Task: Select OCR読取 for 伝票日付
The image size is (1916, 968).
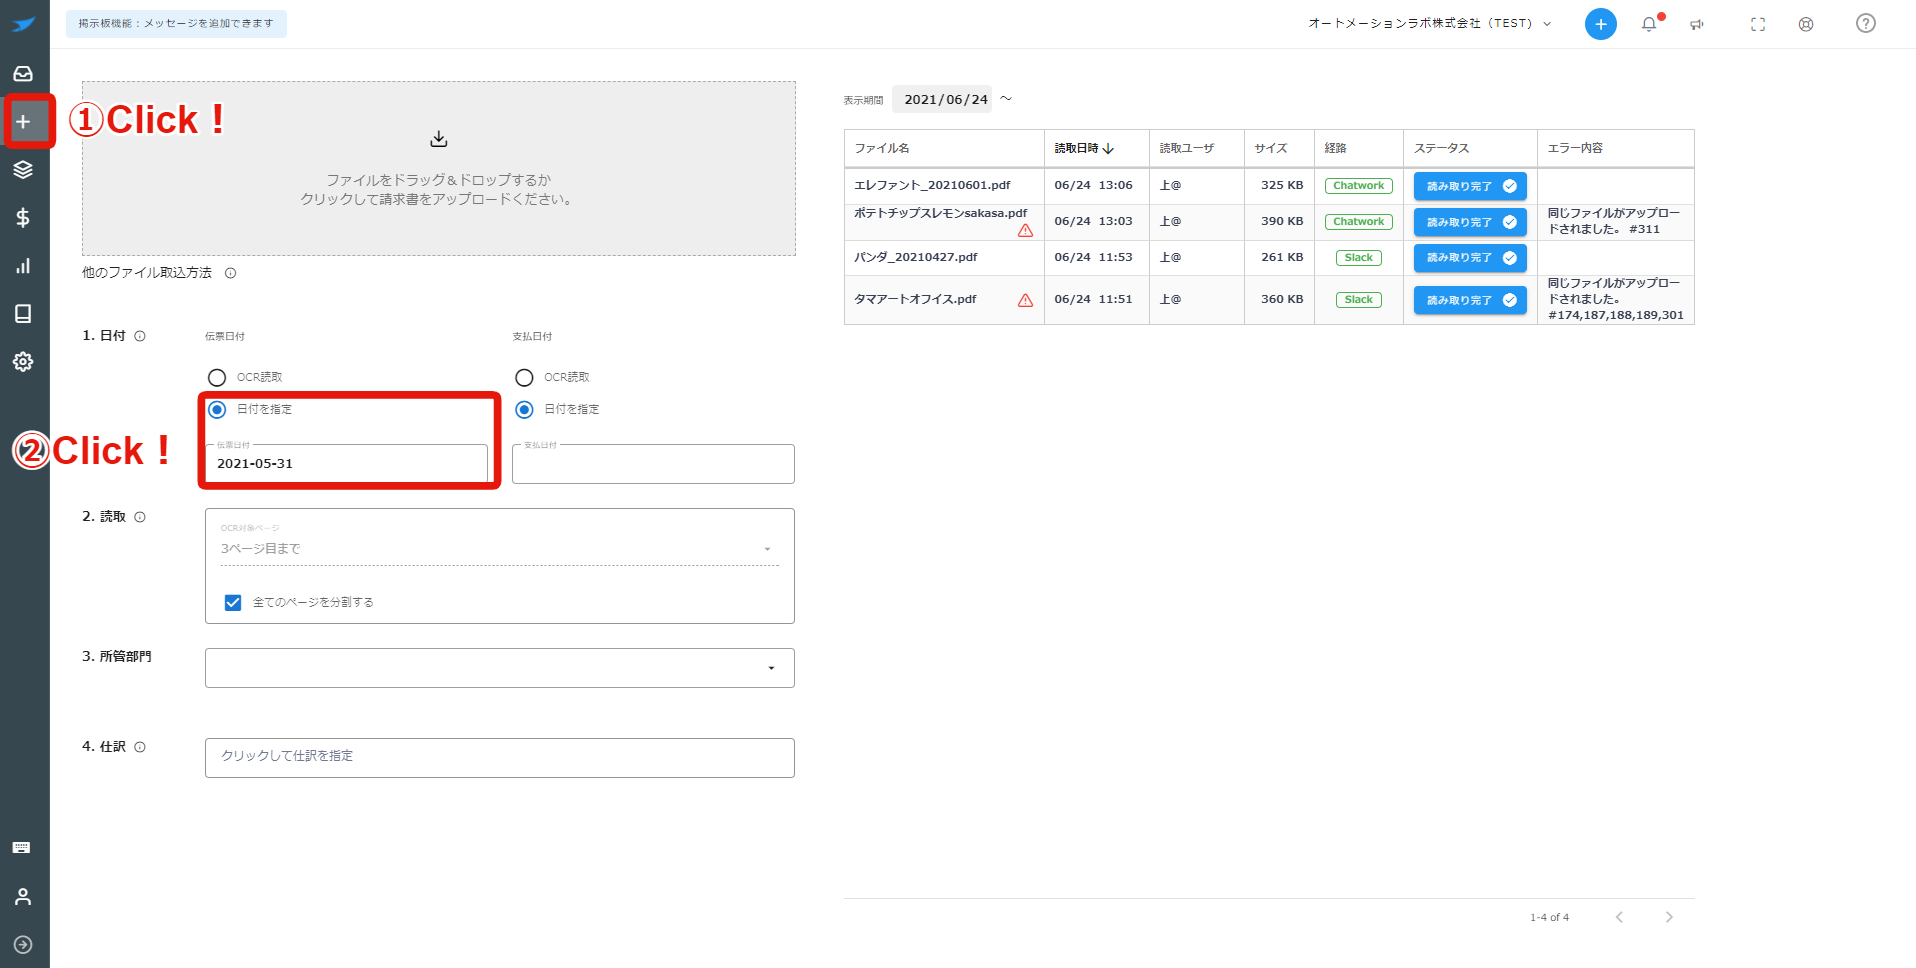Action: coord(217,377)
